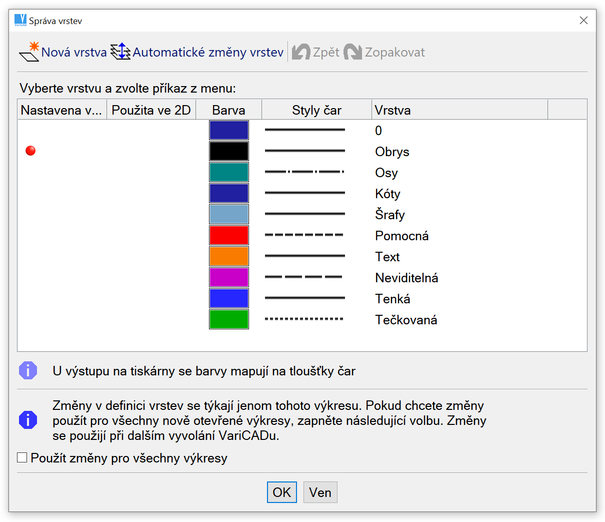Viewport: 605px width, 522px height.
Task: Click the green swatch of Tečkovaná layer
Action: coord(228,320)
